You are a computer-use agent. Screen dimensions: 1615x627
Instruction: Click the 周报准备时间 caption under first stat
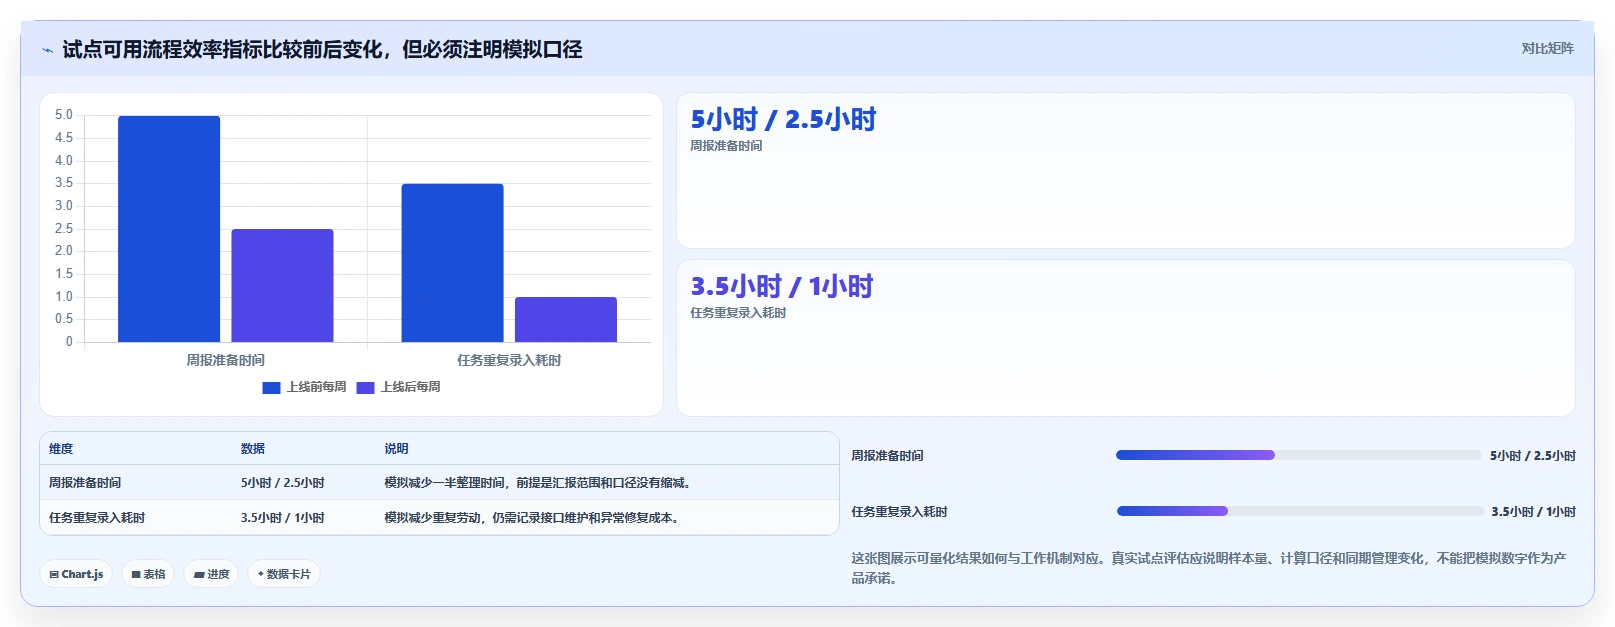click(726, 146)
